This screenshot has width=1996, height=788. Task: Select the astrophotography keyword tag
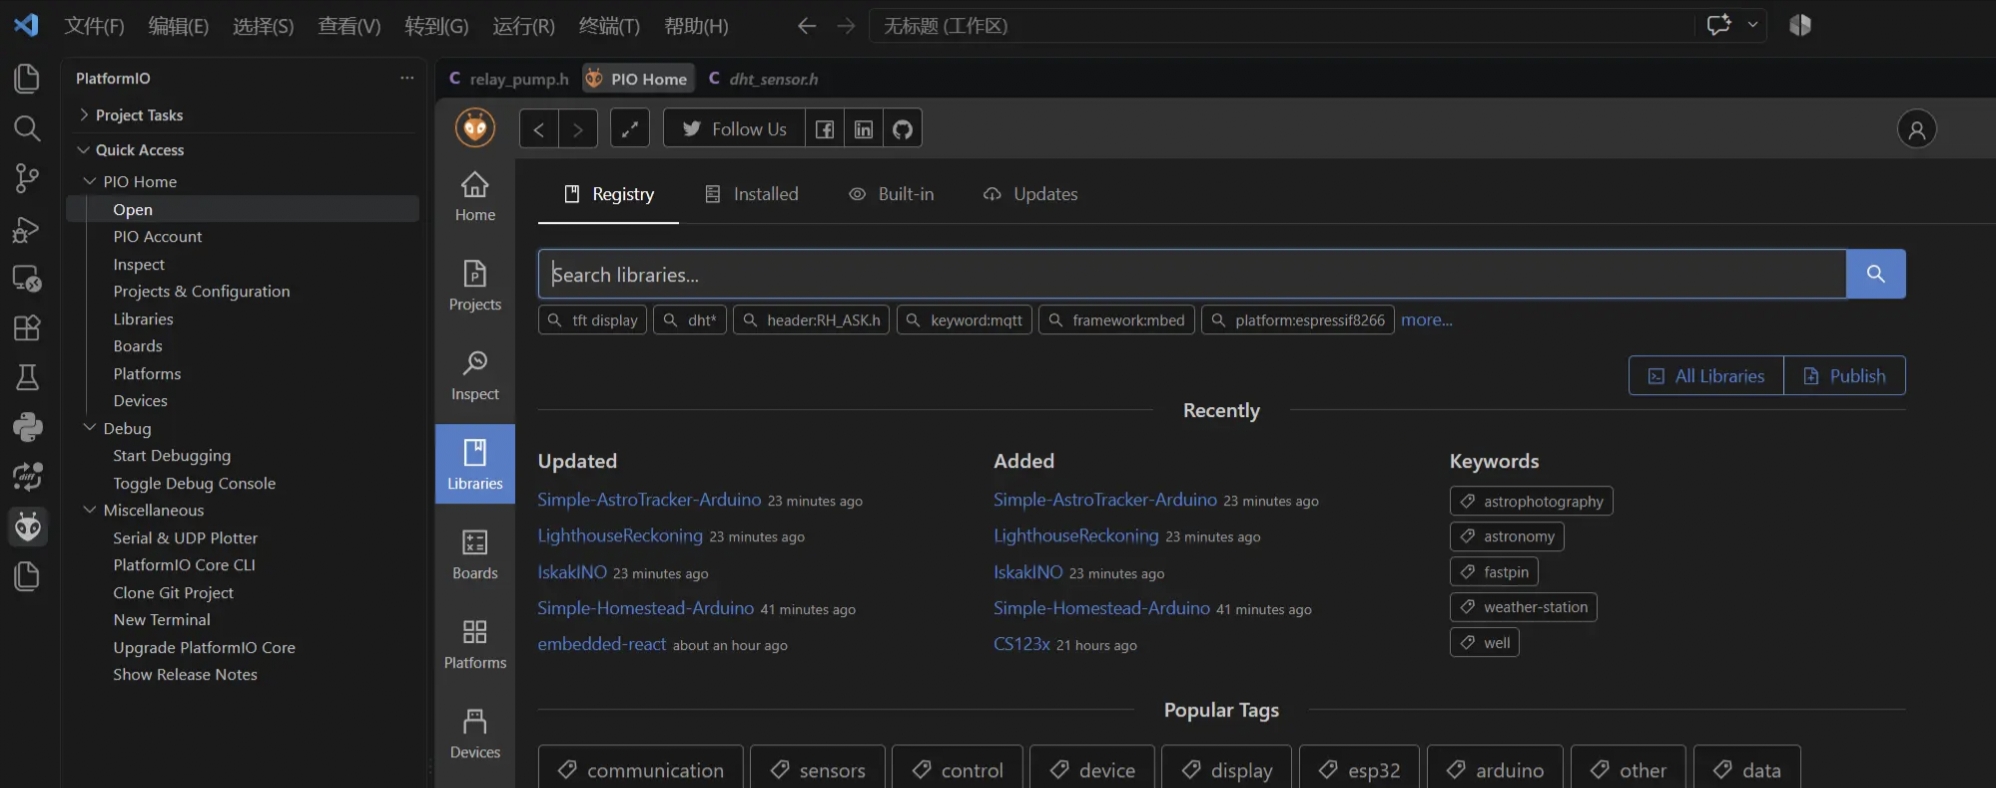pos(1531,501)
